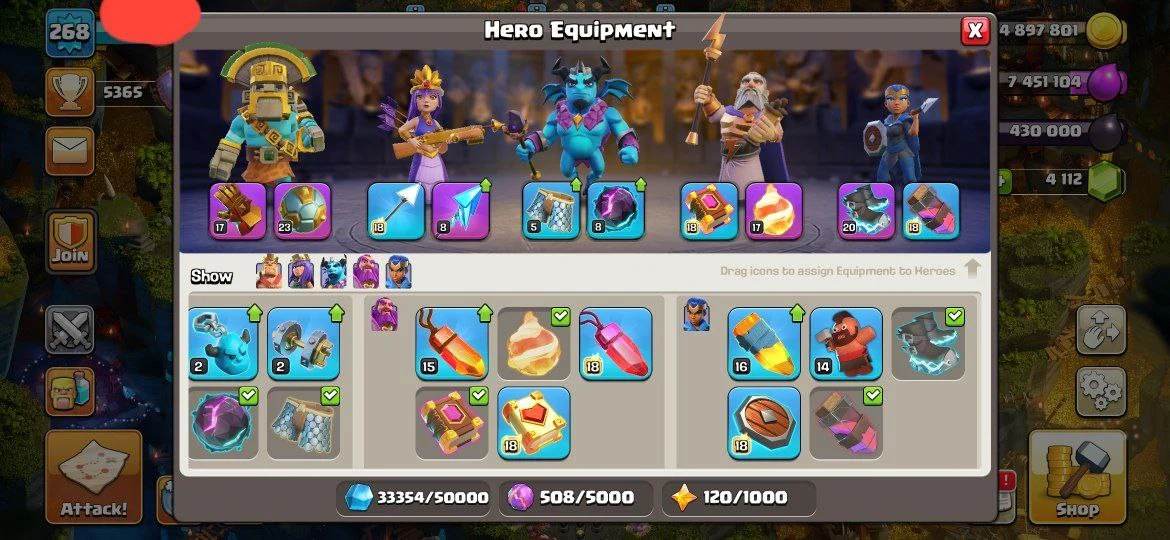1170x540 pixels.
Task: Select the Giant Gauntlet equipment slot
Action: [x=237, y=211]
